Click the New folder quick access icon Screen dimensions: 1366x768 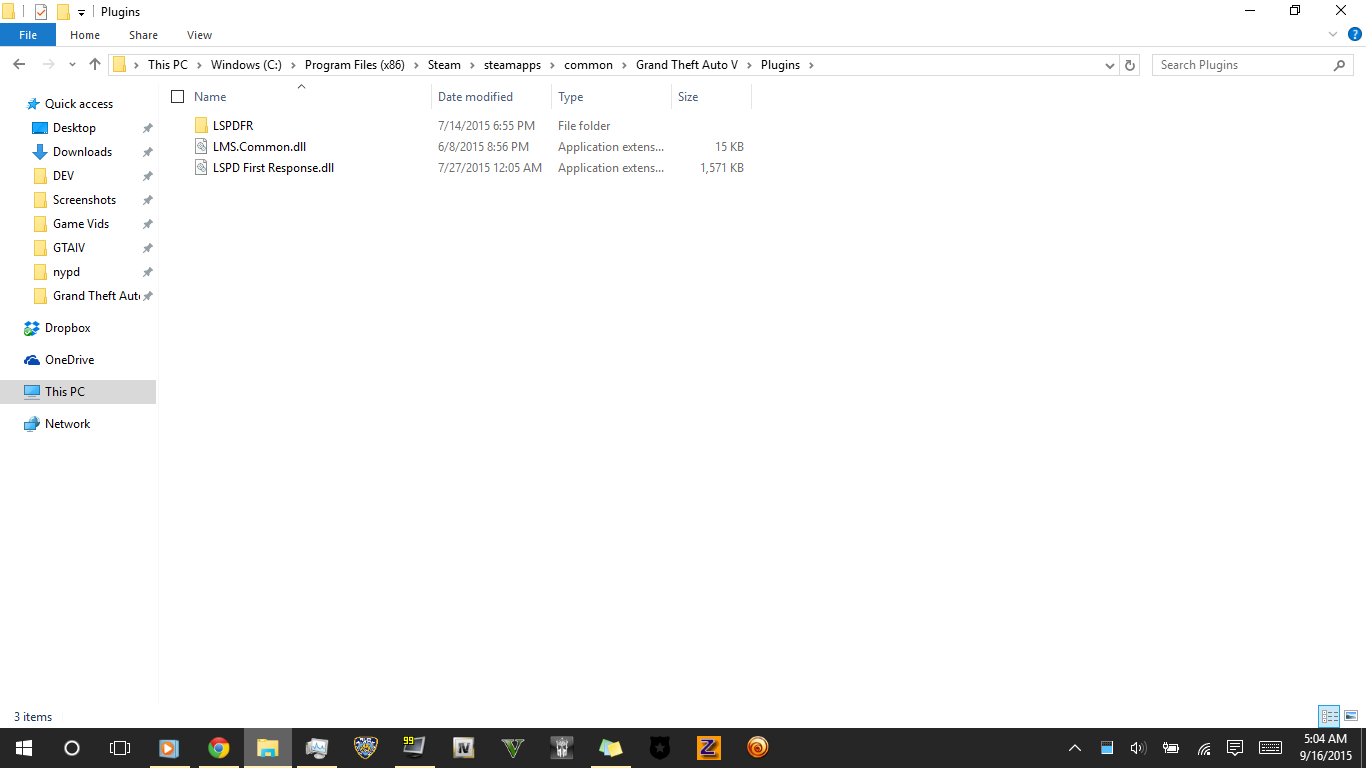pos(63,12)
